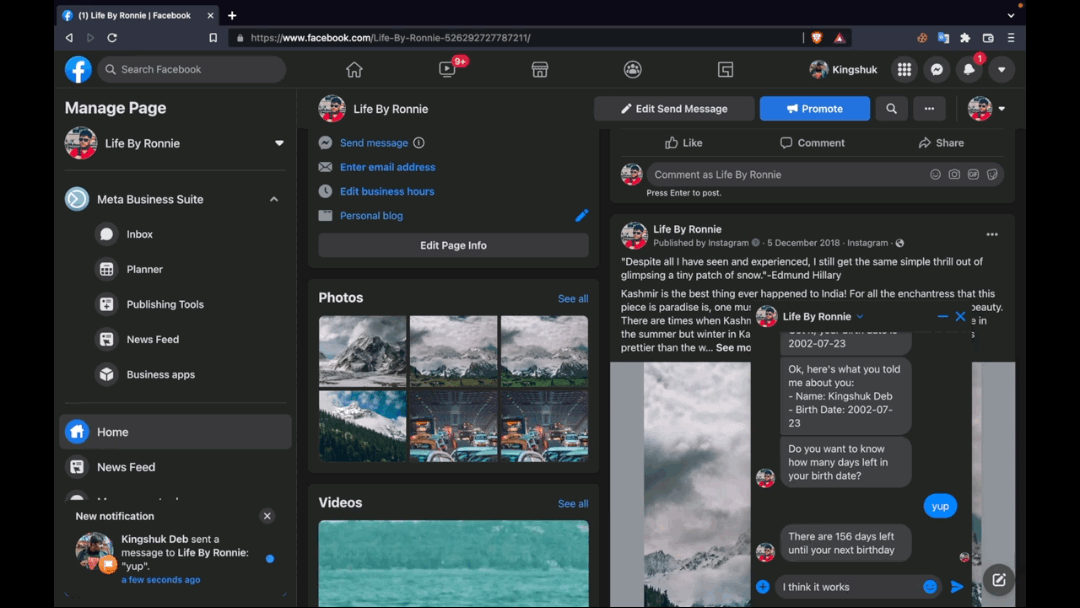Image resolution: width=1080 pixels, height=608 pixels.
Task: Open the profile switcher dropdown beside avatar
Action: pyautogui.click(x=1001, y=109)
